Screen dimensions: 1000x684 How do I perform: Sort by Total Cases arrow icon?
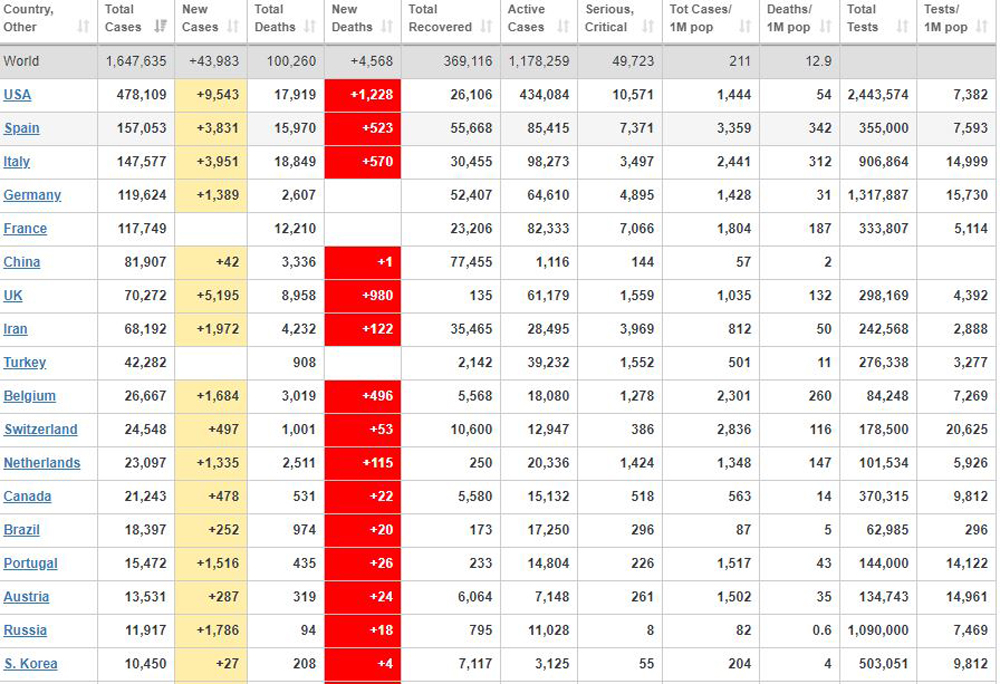point(160,26)
